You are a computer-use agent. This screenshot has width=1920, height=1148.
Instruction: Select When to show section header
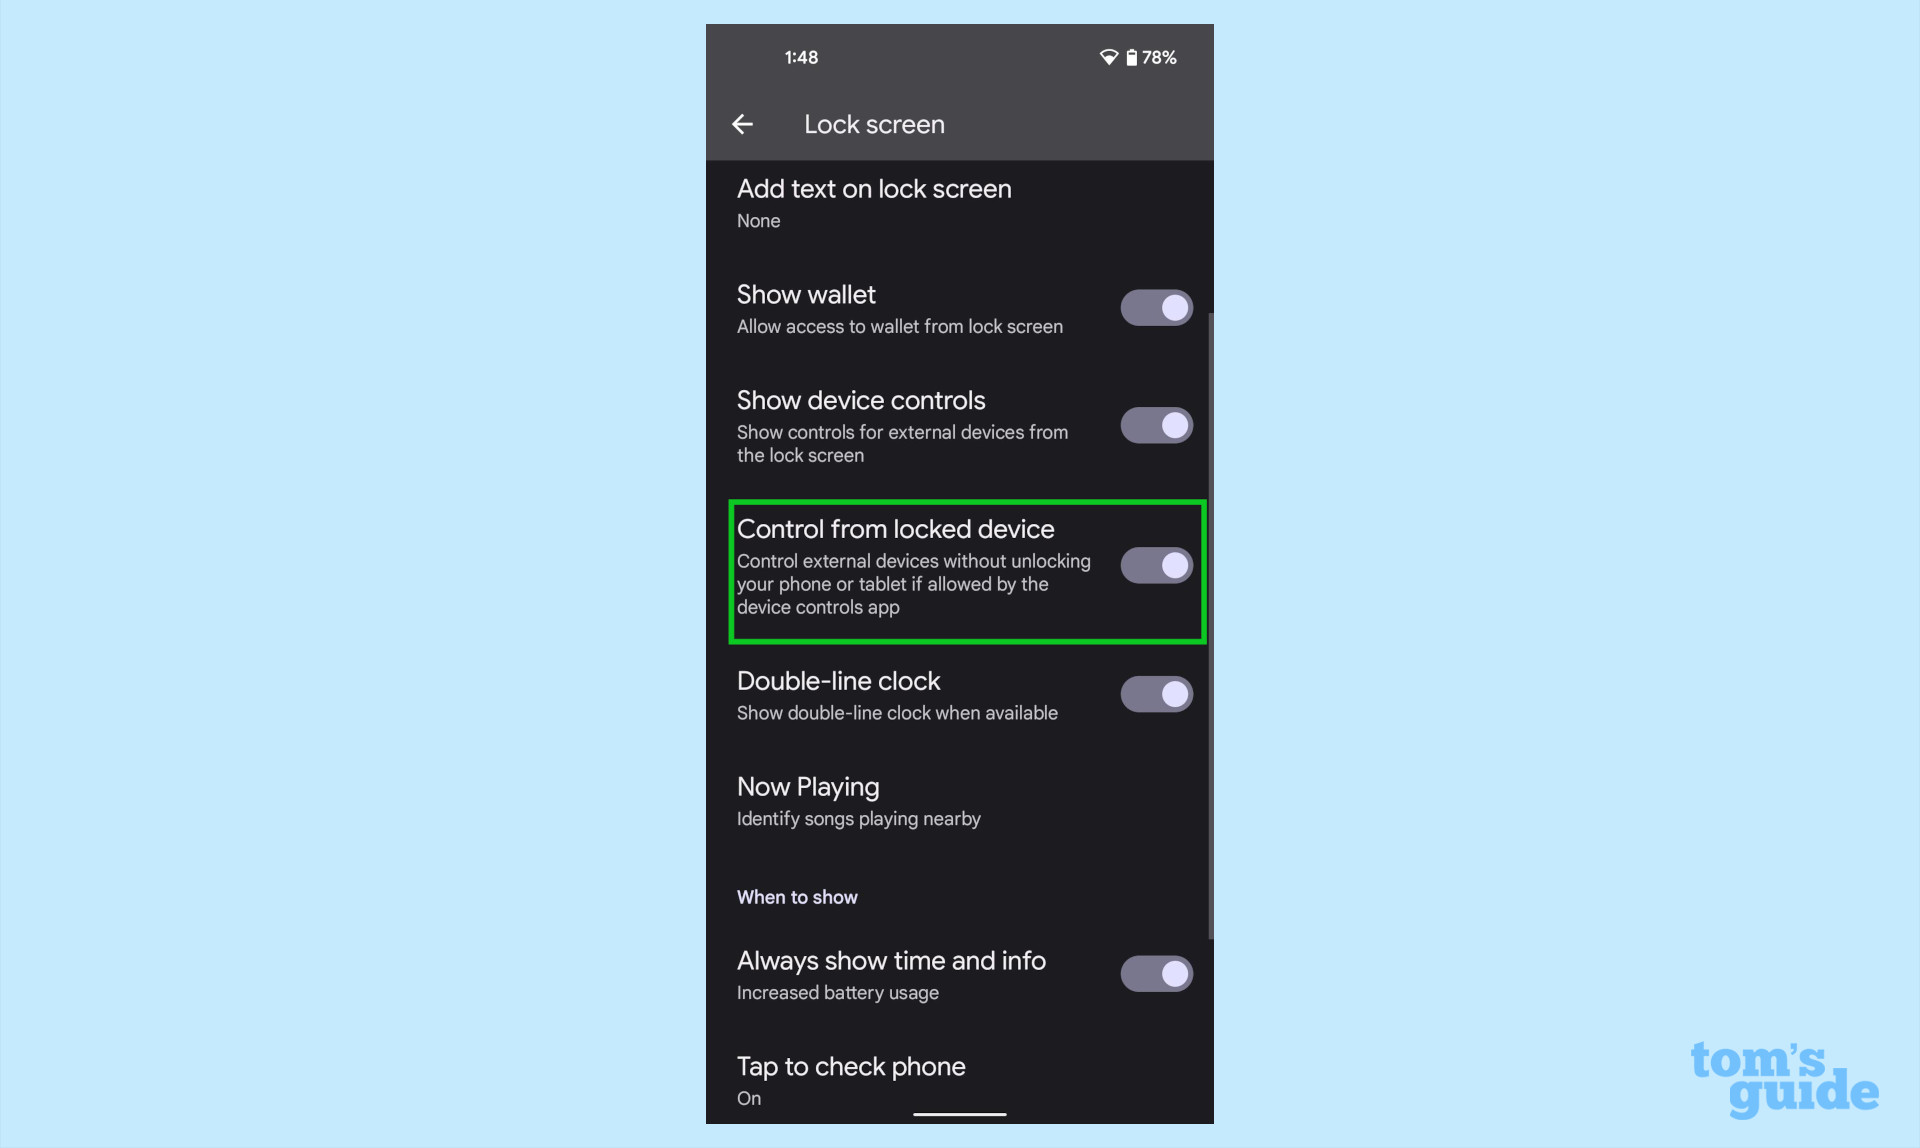[x=797, y=897]
